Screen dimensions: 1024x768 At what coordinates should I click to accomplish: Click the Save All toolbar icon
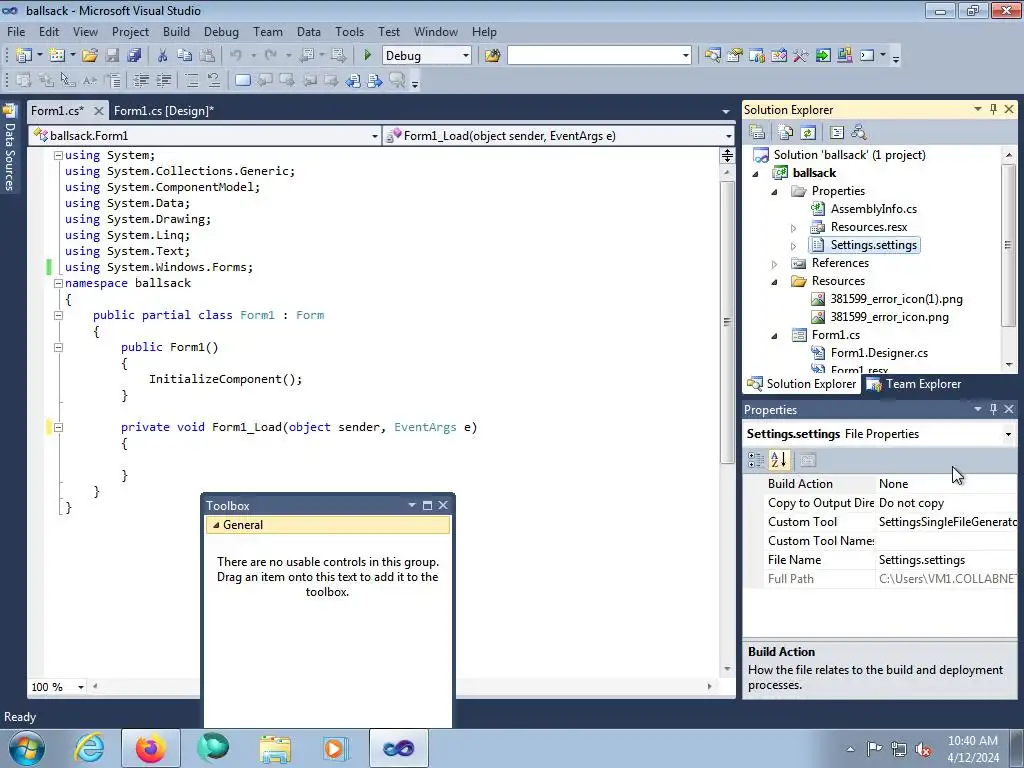pyautogui.click(x=135, y=56)
